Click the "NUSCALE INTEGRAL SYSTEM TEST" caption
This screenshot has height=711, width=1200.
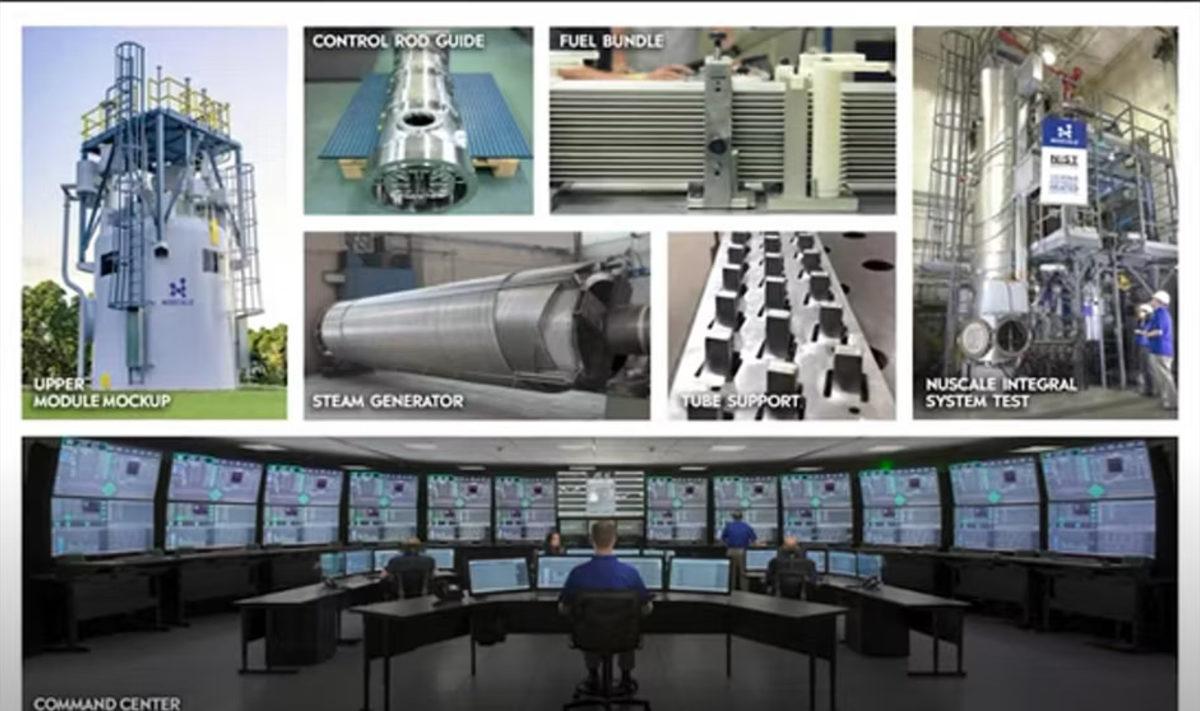pyautogui.click(x=1000, y=393)
